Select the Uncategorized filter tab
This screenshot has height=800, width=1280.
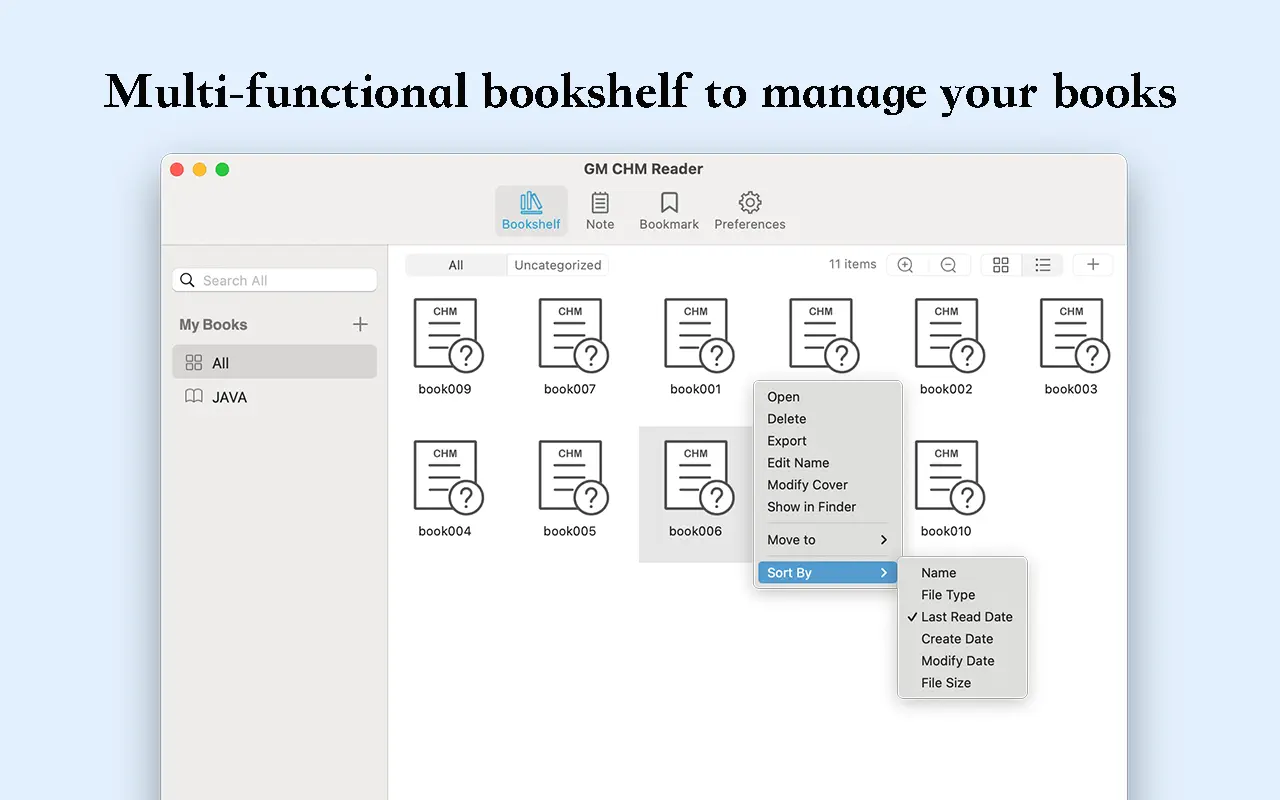[558, 265]
